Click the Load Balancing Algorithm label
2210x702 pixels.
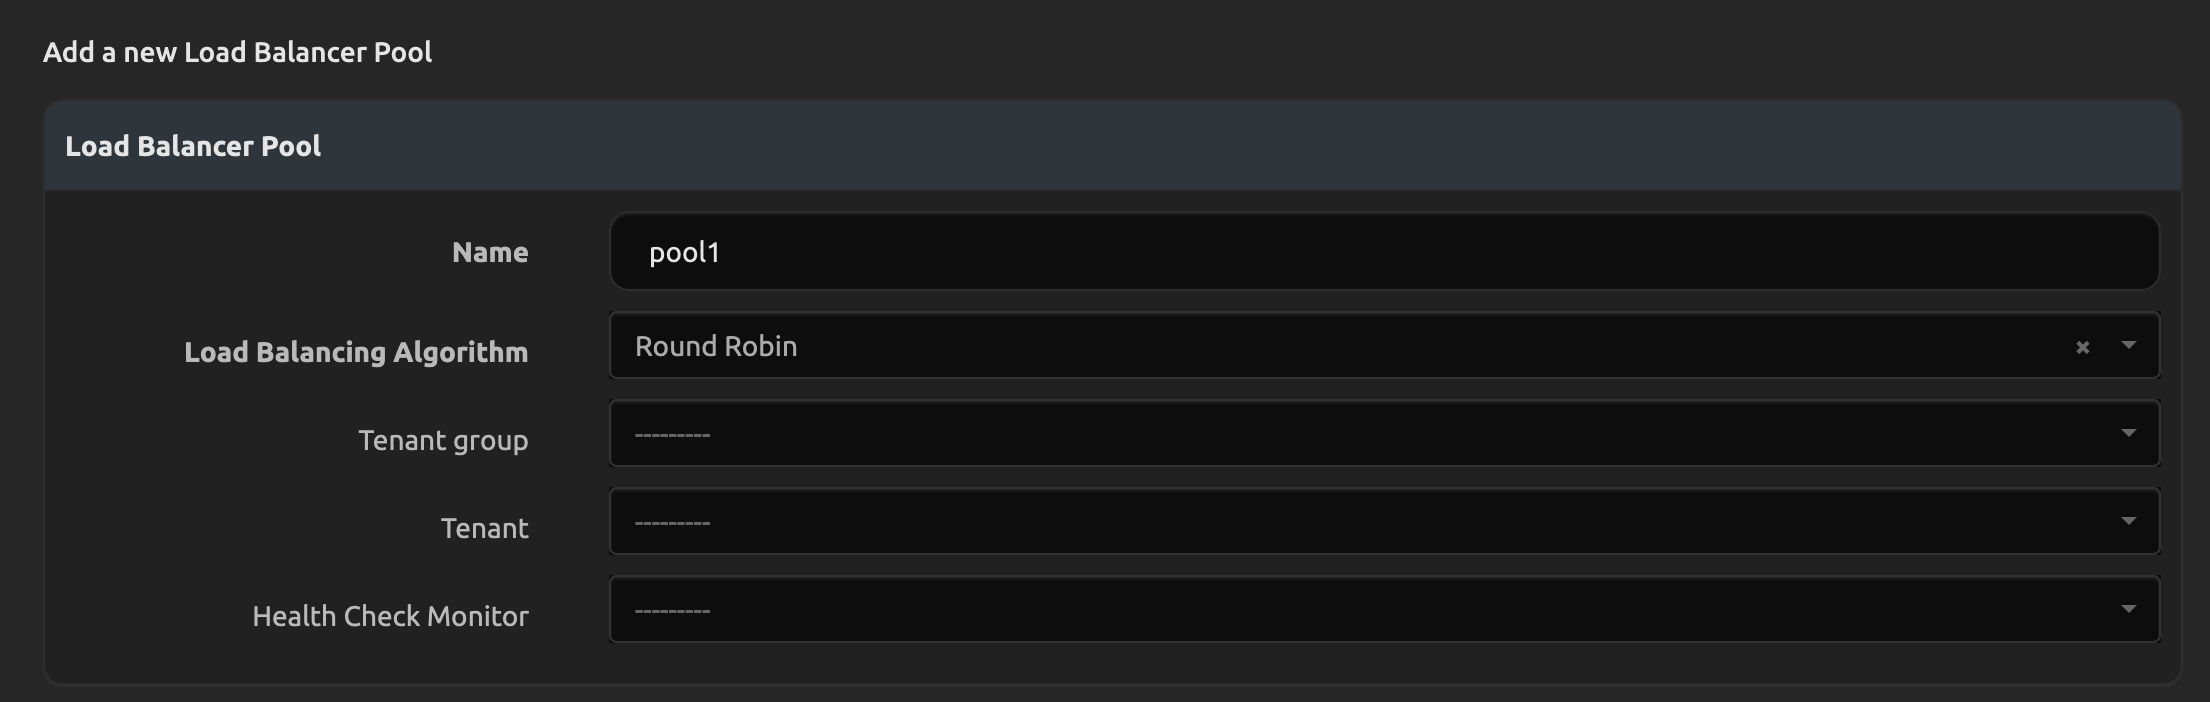[x=356, y=352]
